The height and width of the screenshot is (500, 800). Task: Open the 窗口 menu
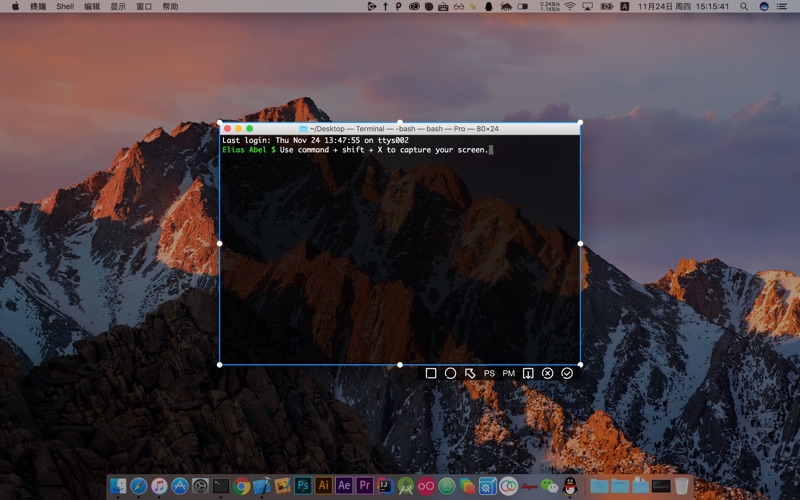(144, 7)
